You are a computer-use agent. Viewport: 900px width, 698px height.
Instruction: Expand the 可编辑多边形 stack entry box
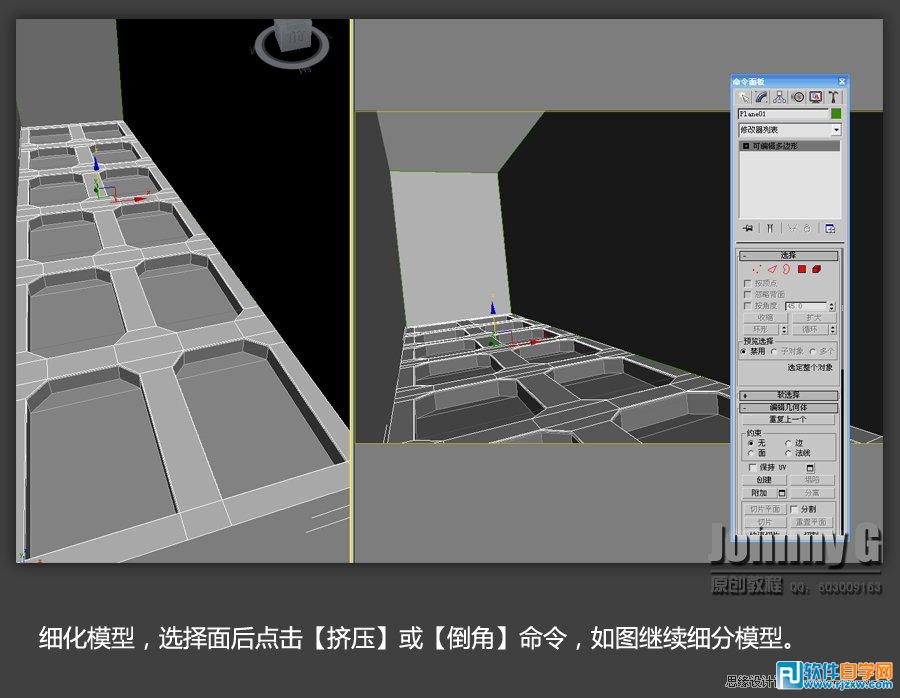(746, 146)
